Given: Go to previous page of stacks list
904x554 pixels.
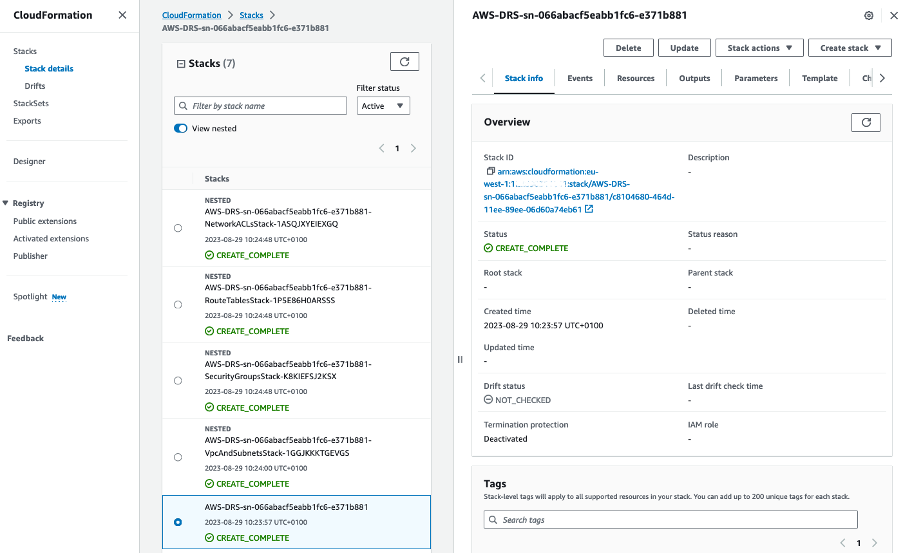Looking at the screenshot, I should click(381, 148).
